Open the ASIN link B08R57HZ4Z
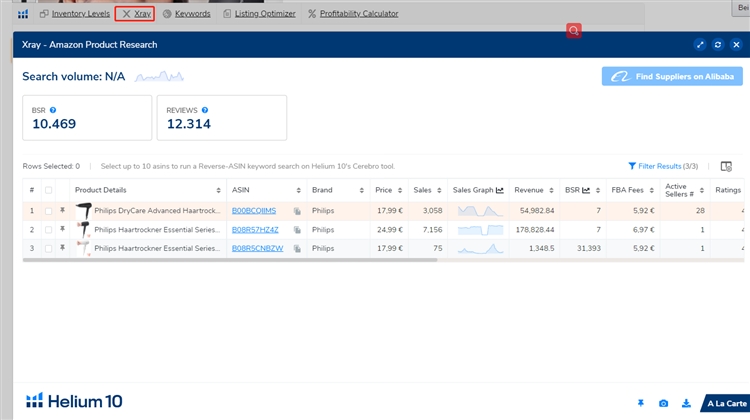The height and width of the screenshot is (420, 750). click(x=257, y=230)
